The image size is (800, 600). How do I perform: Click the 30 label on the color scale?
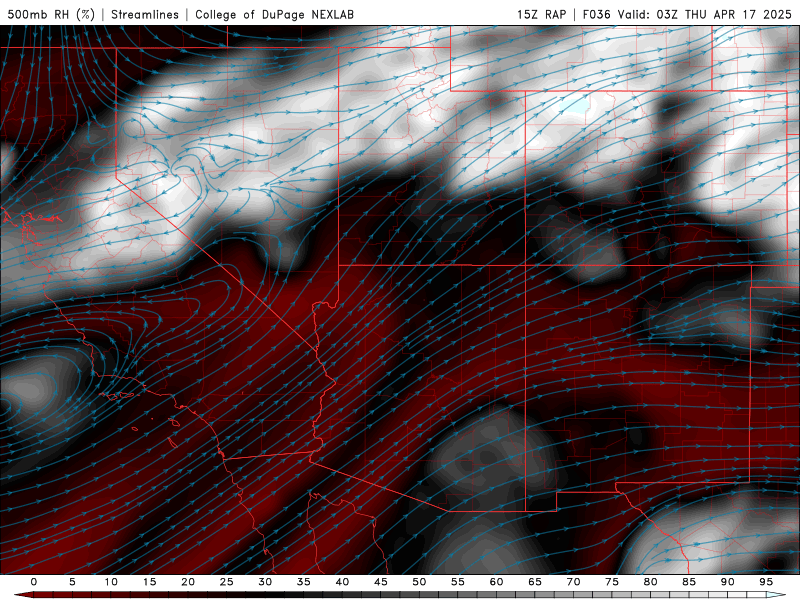point(265,582)
